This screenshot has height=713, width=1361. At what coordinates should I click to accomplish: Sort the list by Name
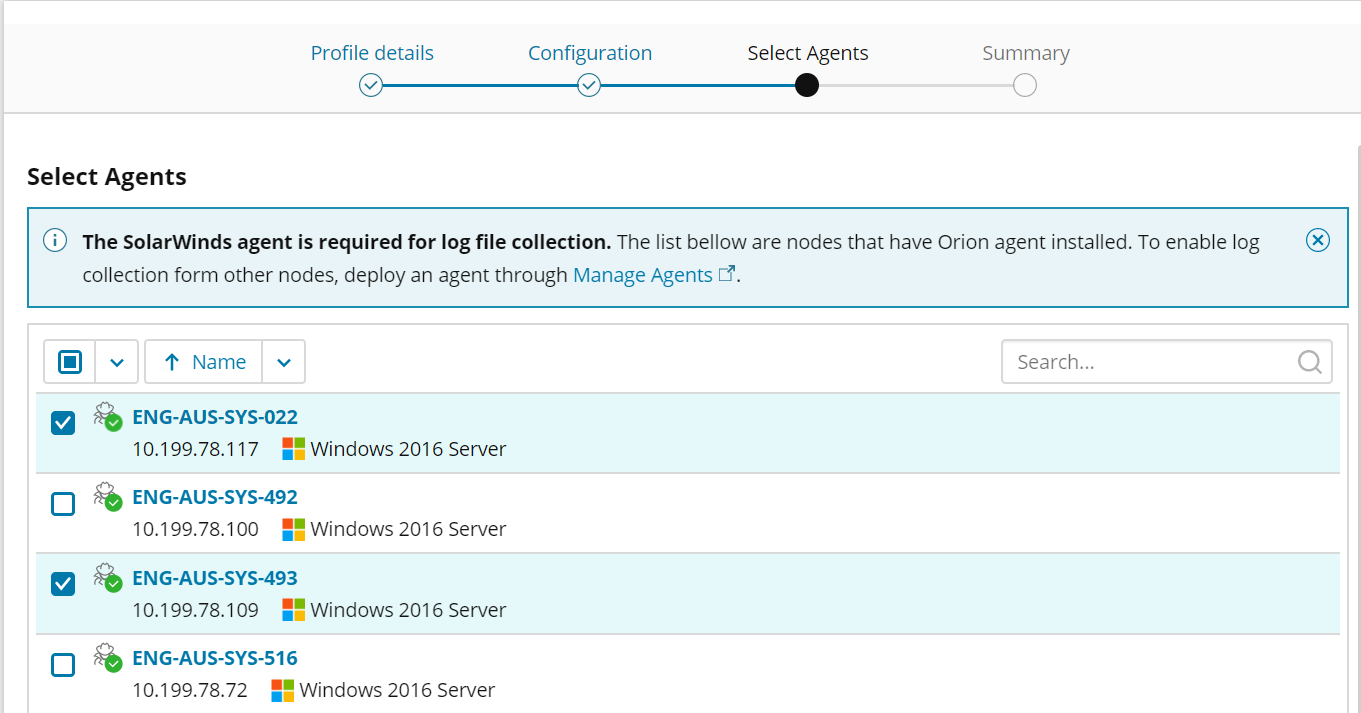[x=204, y=362]
